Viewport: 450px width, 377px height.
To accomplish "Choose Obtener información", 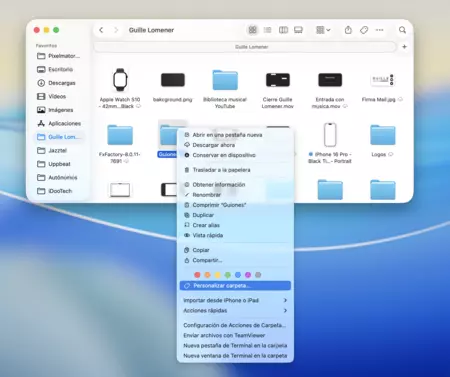I will [235, 185].
